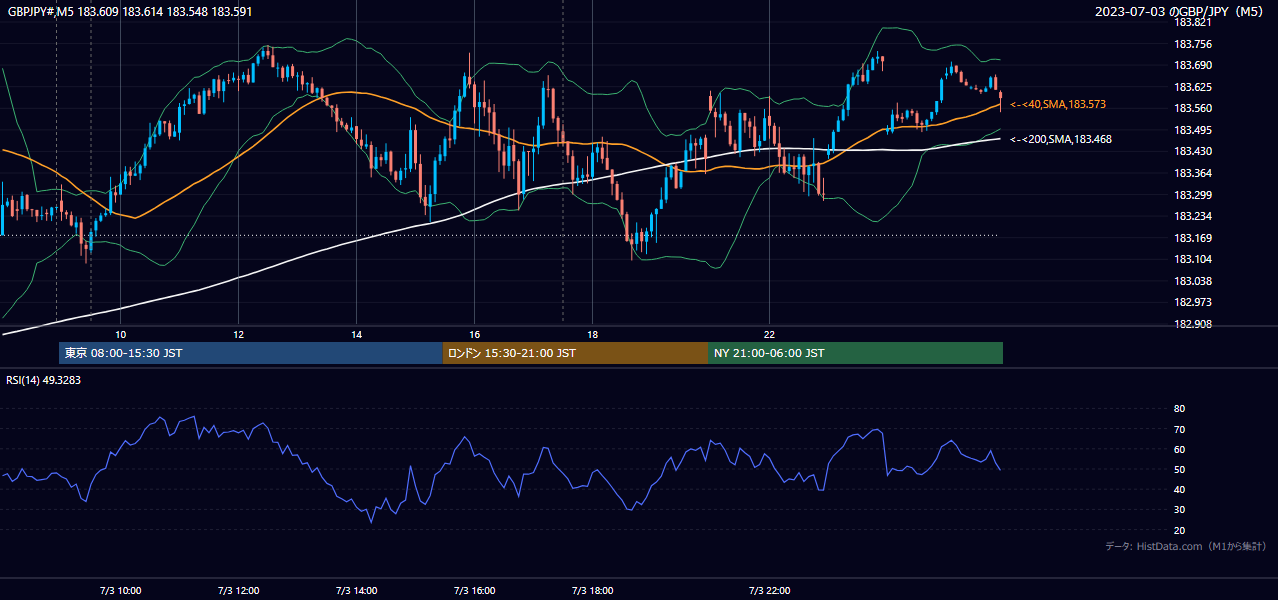Screen dimensions: 1278x600
Task: Click the RSI 50 level label
Action: (1179, 469)
